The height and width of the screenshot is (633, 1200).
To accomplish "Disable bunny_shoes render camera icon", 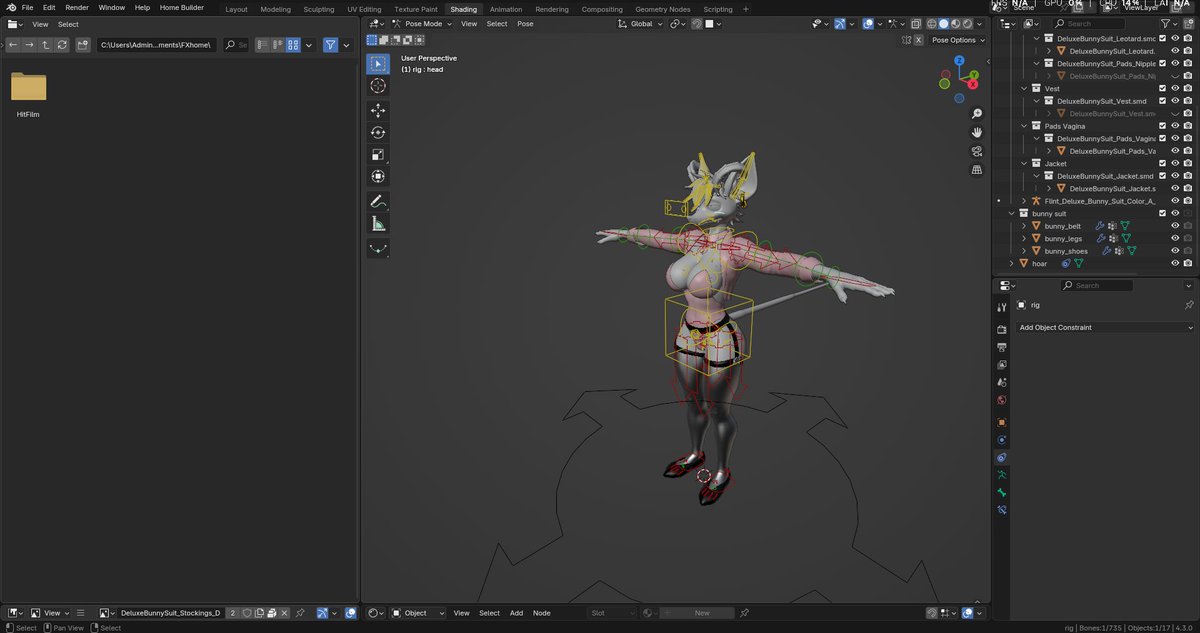I will pos(1187,251).
